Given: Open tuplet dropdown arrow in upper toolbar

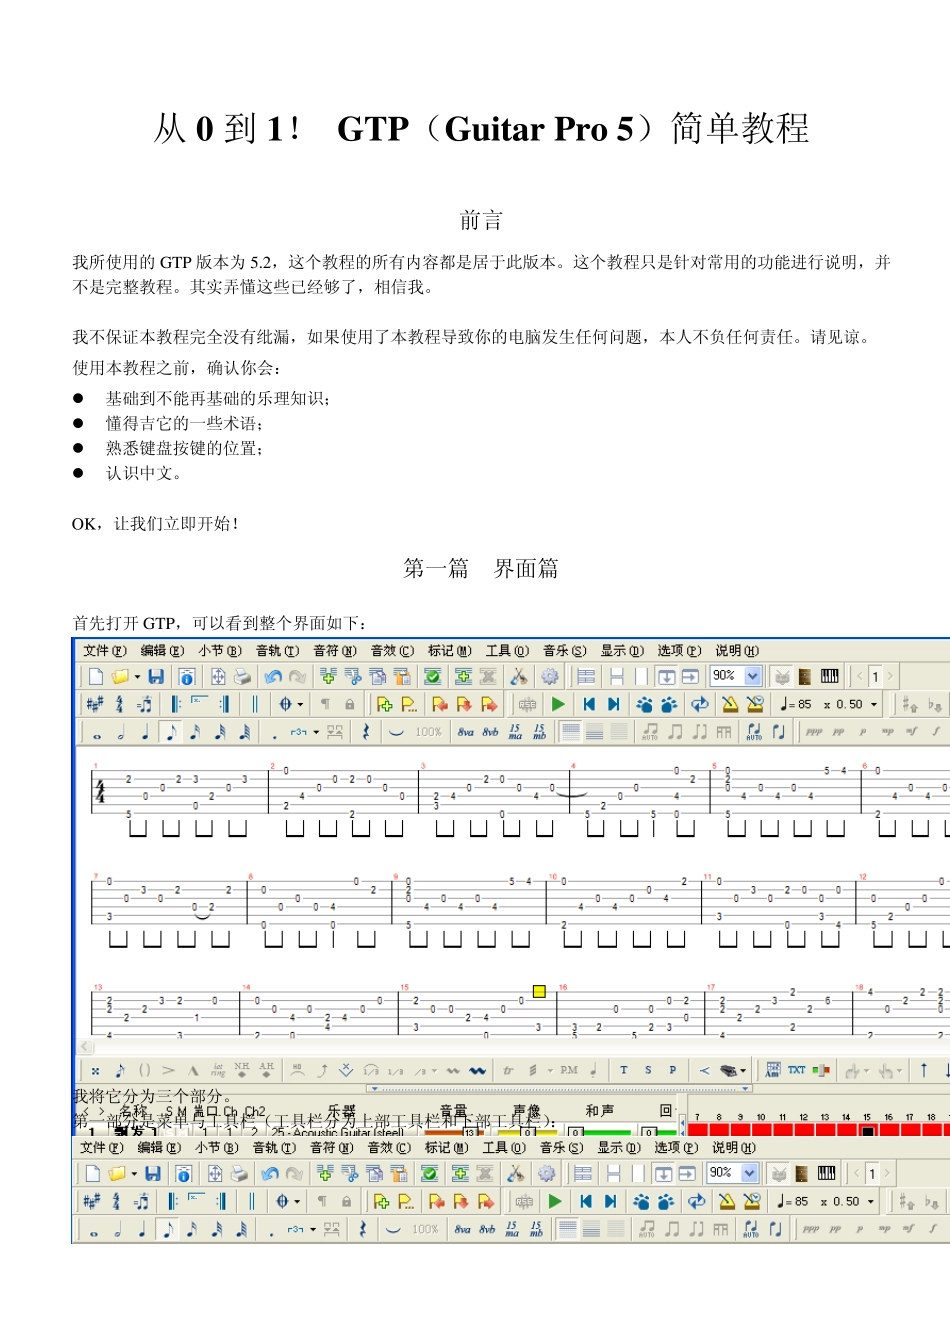Looking at the screenshot, I should coord(316,732).
